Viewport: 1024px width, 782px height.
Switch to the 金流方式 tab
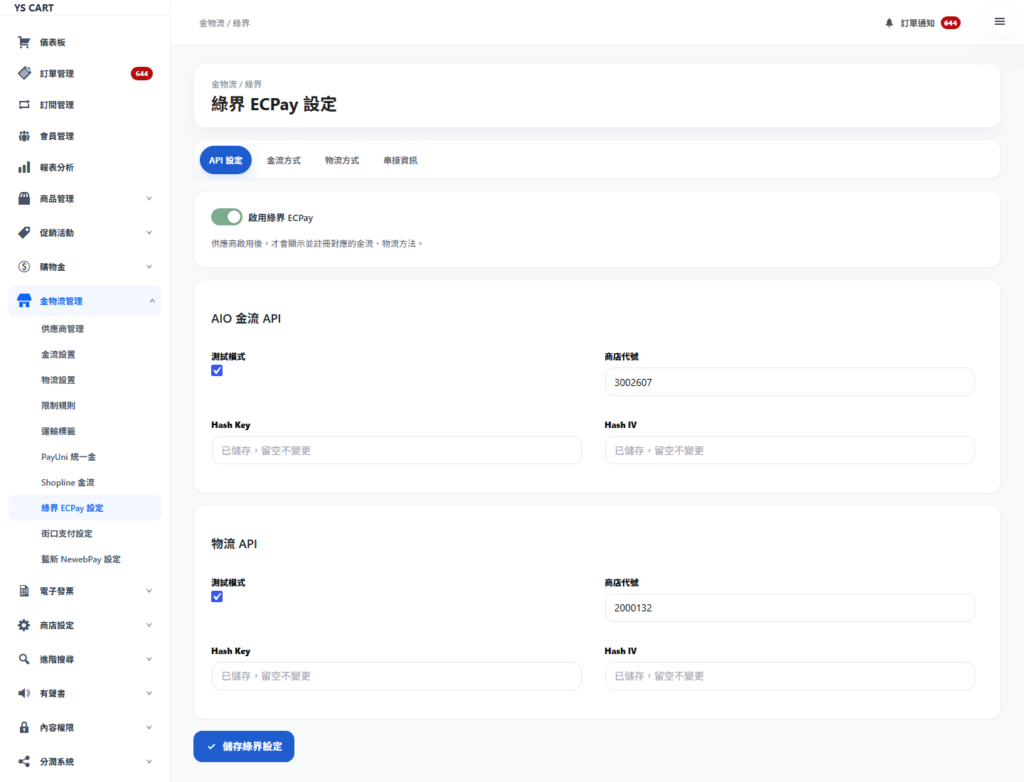click(x=283, y=160)
